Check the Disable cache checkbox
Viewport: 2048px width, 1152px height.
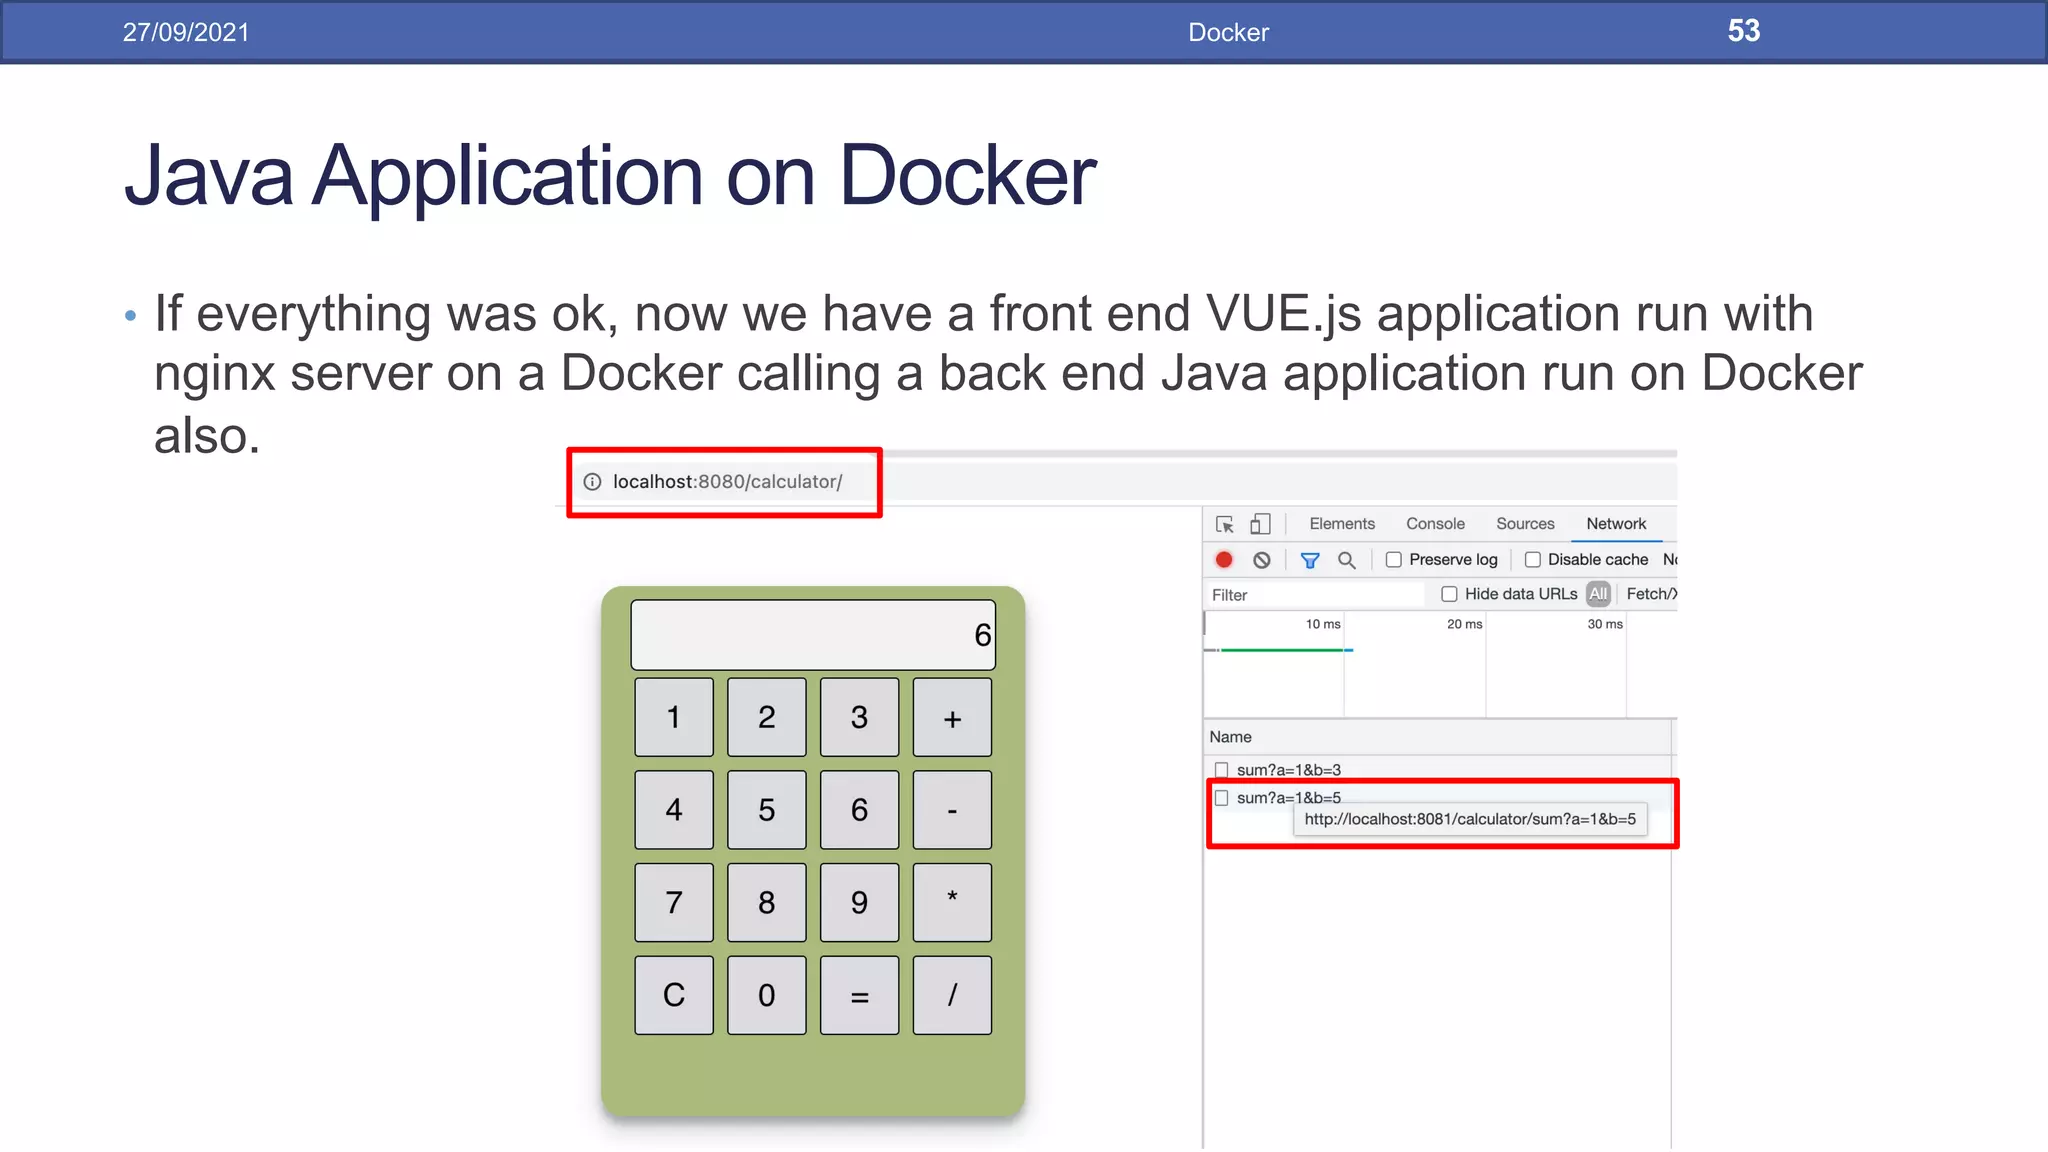(1532, 560)
